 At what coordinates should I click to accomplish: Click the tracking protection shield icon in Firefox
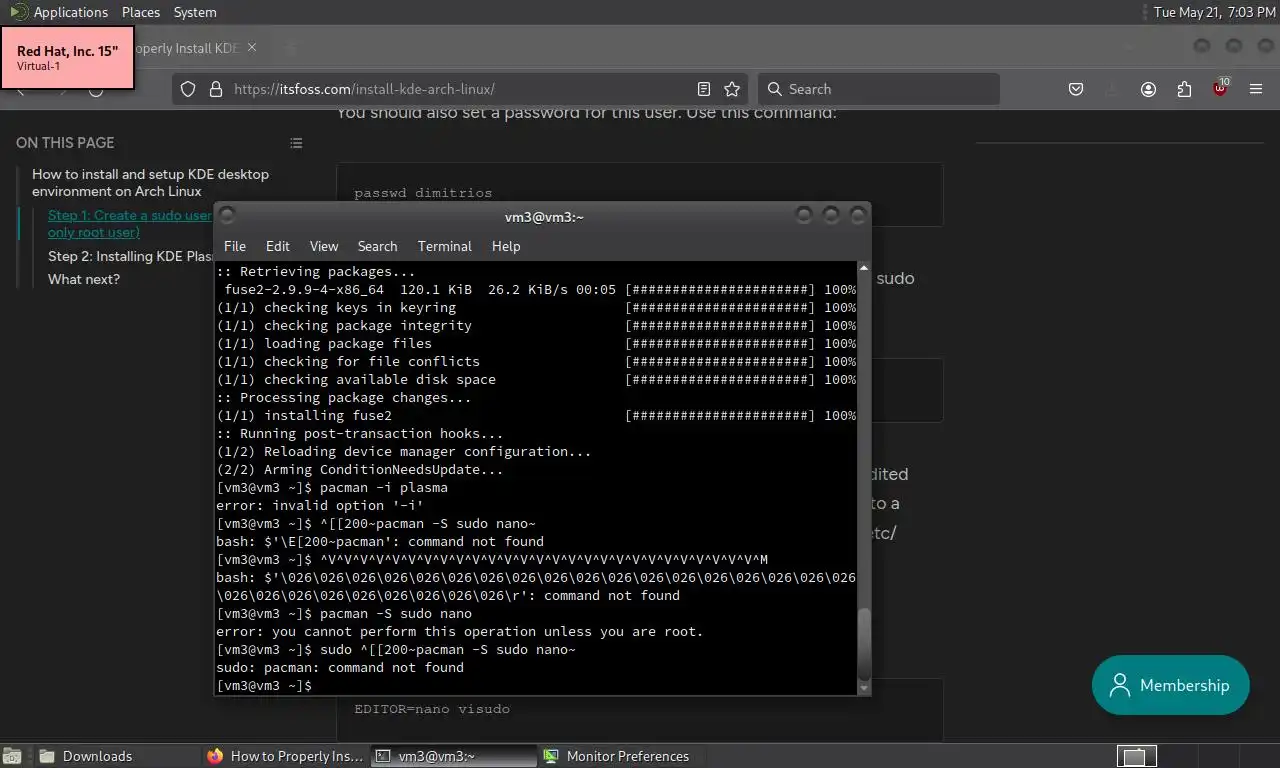[x=188, y=89]
